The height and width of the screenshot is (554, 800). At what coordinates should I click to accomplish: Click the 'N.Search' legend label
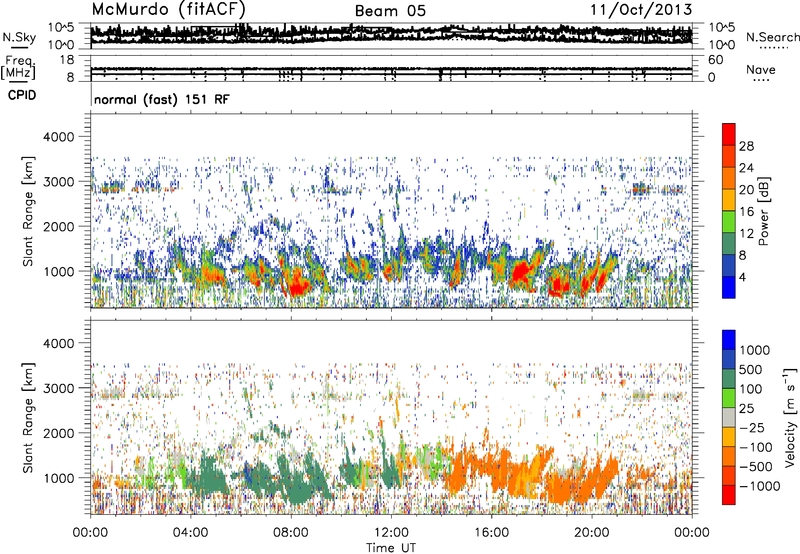tap(772, 37)
